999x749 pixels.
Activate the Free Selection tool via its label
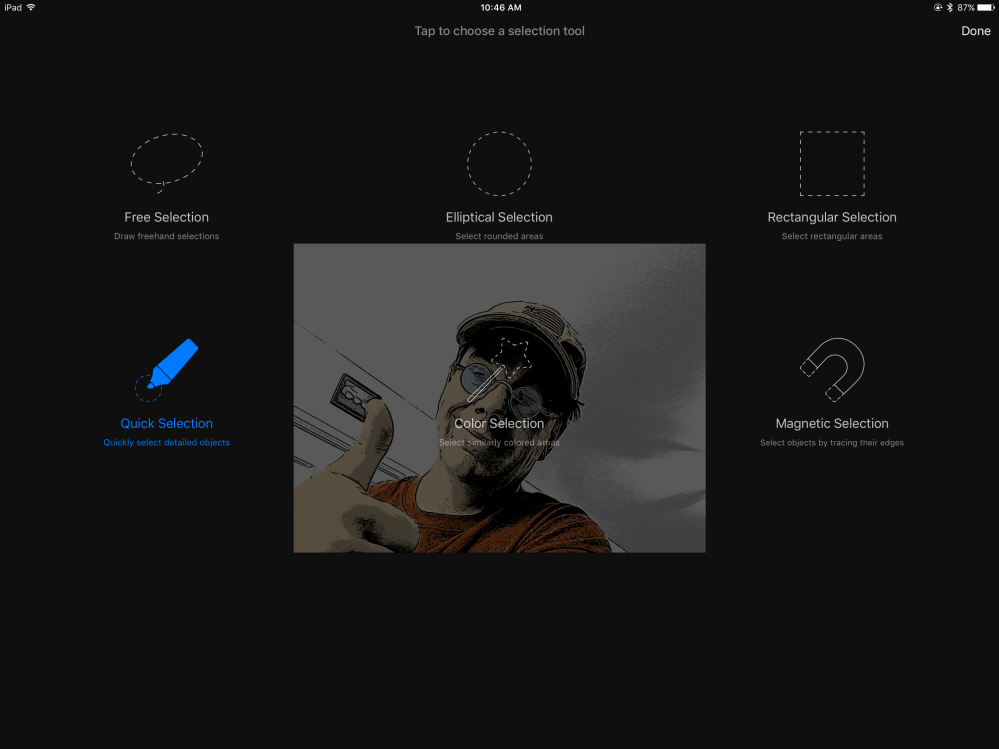(x=166, y=217)
